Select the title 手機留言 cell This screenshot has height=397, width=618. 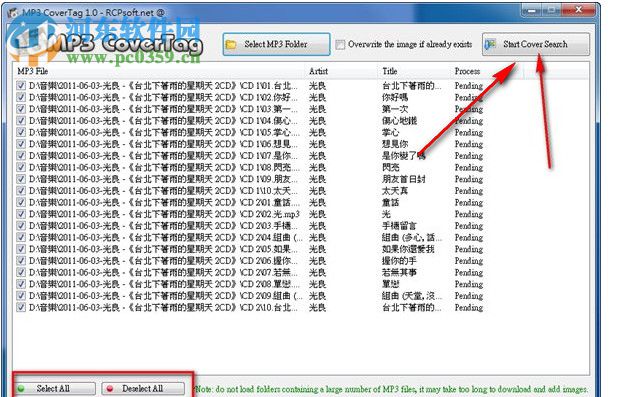[x=399, y=226]
